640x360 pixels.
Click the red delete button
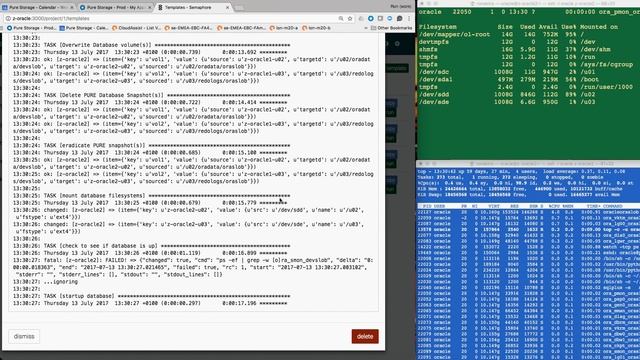click(x=365, y=336)
